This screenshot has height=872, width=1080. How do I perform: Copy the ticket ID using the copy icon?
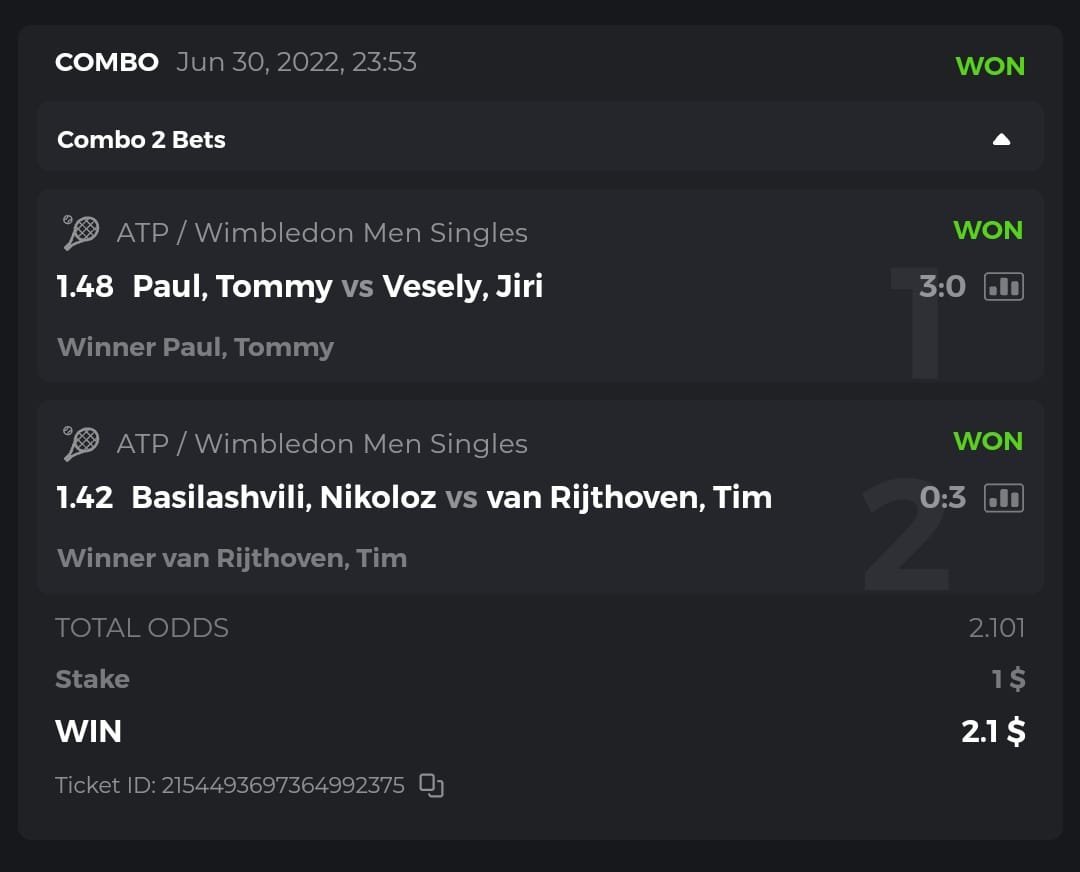431,786
